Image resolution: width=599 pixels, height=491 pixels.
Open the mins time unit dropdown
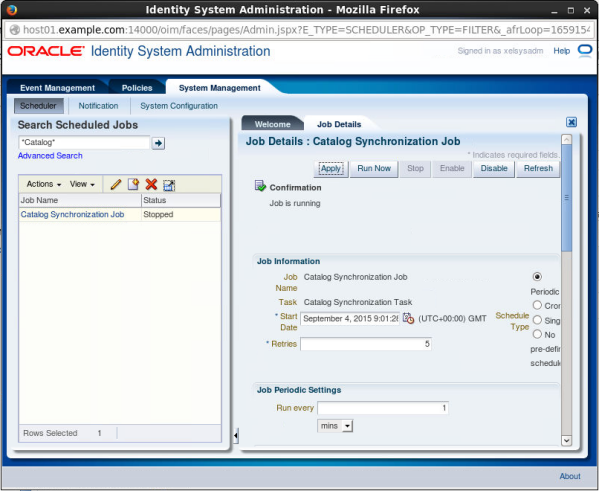point(335,426)
